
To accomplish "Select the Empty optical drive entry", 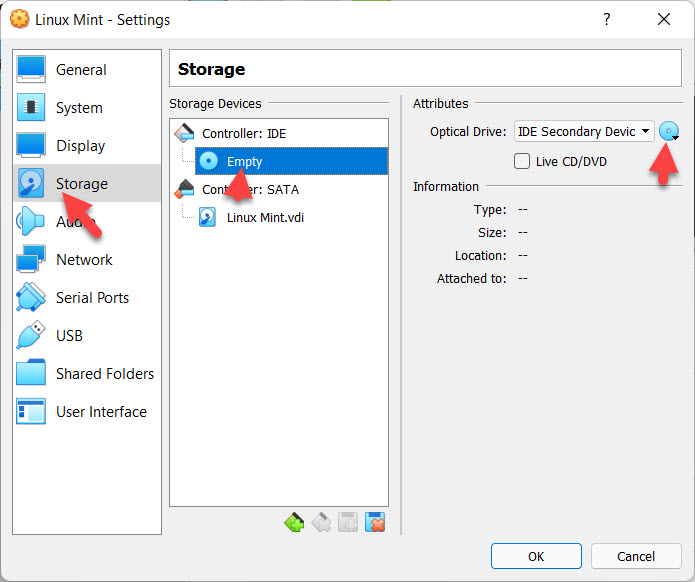I will coord(244,161).
